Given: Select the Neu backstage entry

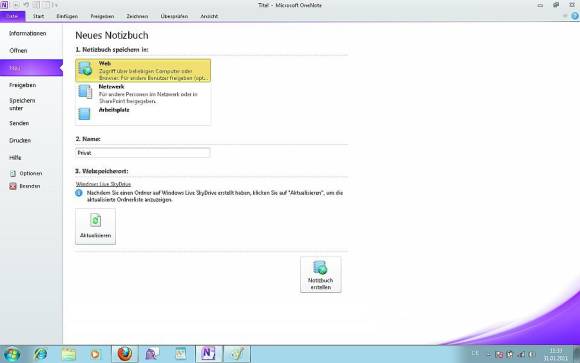Looking at the screenshot, I should click(31, 68).
